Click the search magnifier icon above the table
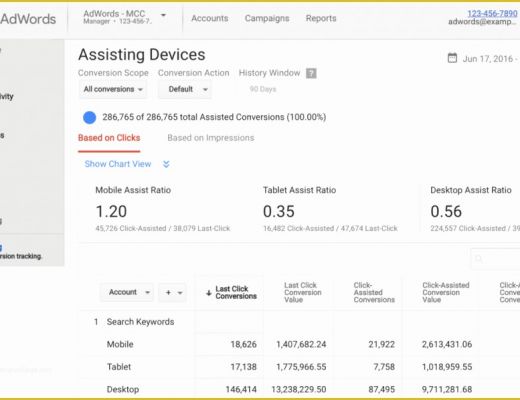This screenshot has height=400, width=520. [x=479, y=259]
